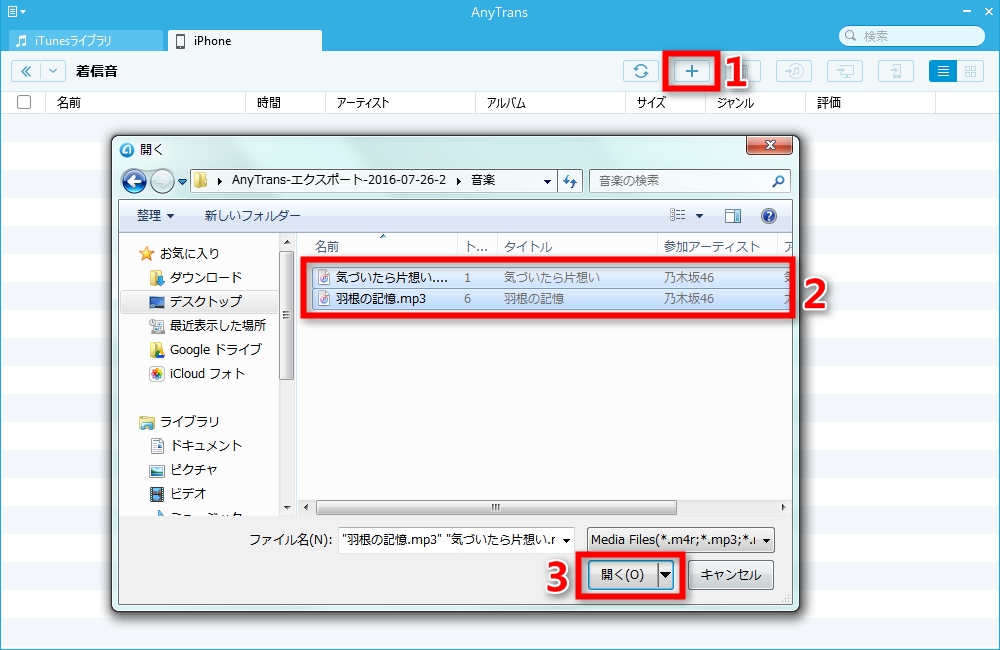This screenshot has height=650, width=1000.
Task: Sort files by 参加アーティスト column
Action: point(717,246)
